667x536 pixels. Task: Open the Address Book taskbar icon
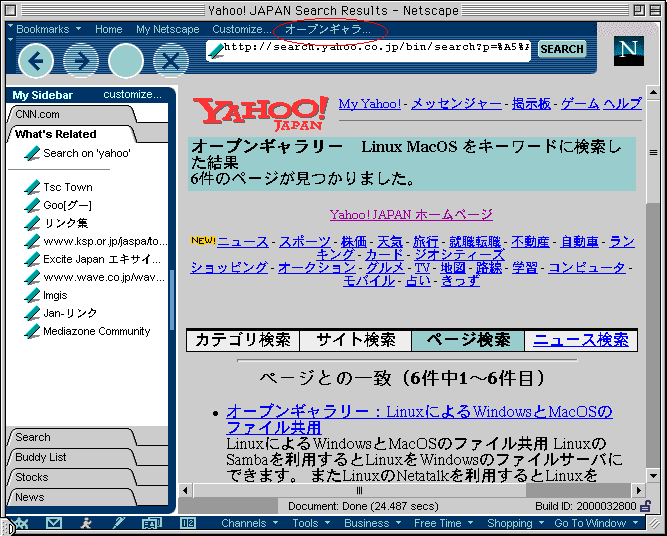[152, 523]
